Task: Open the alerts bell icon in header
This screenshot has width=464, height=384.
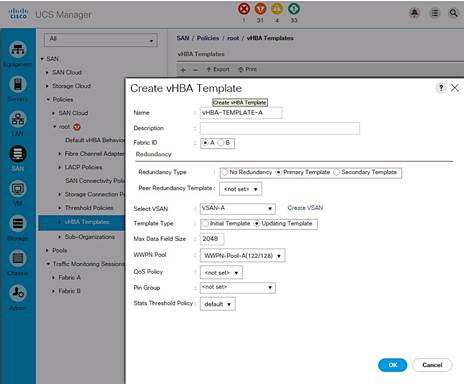Action: [414, 13]
